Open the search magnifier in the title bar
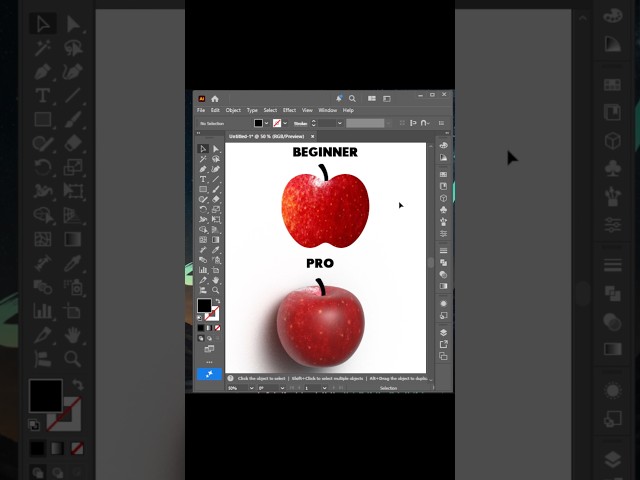This screenshot has width=640, height=480. click(352, 99)
